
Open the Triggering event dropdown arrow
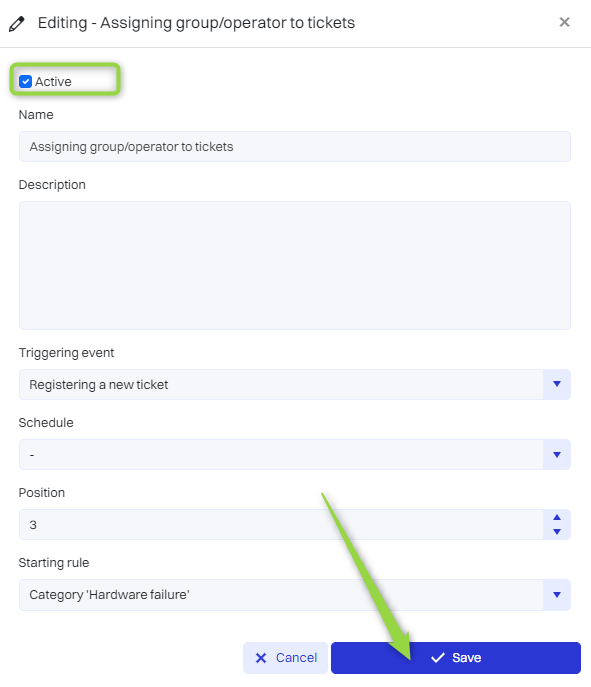[557, 384]
